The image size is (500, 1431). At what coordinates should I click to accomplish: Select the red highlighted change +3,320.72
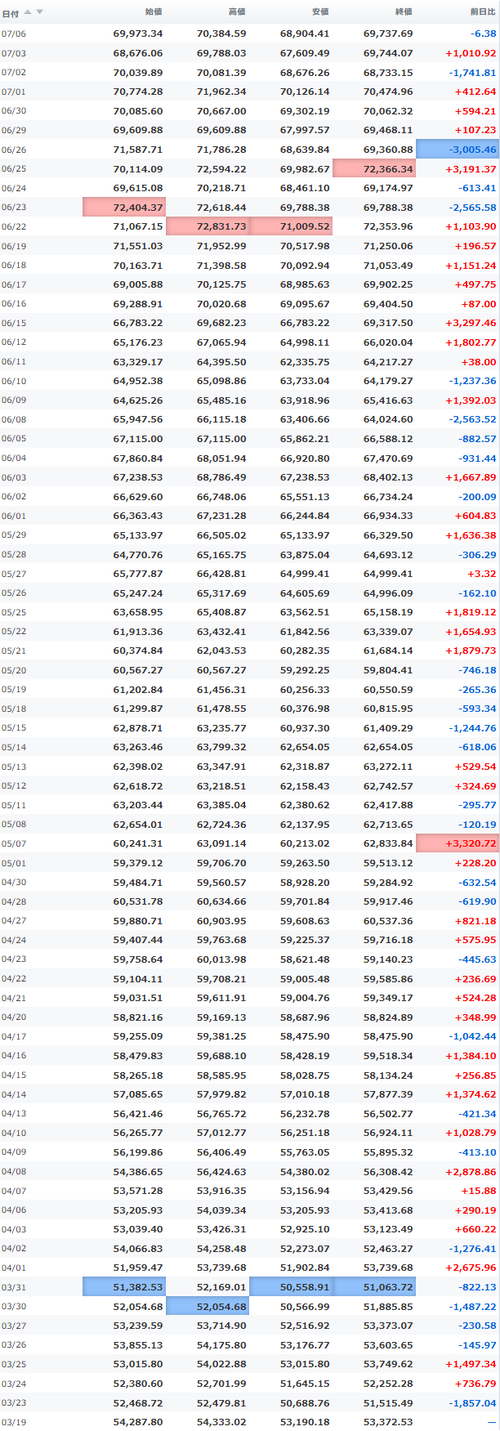(457, 843)
